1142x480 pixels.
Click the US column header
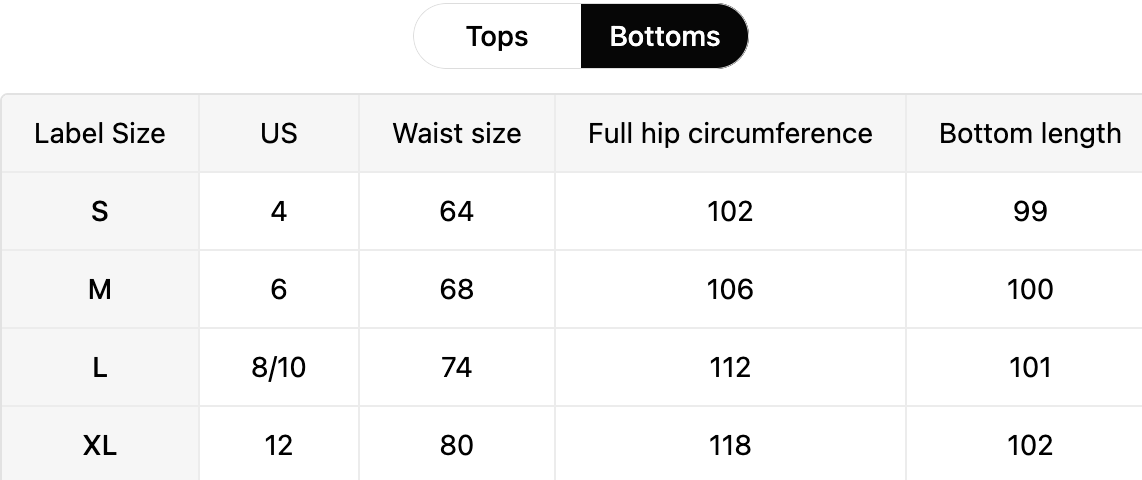278,134
